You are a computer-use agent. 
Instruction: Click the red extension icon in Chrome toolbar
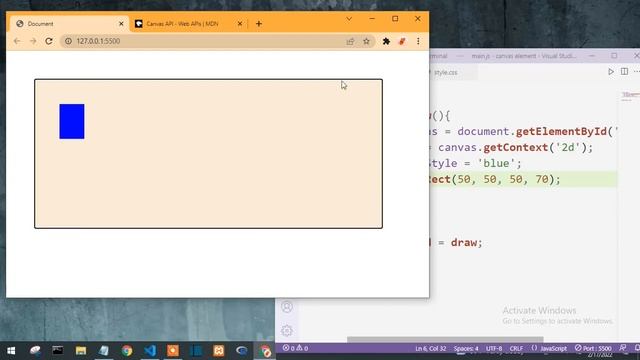[402, 41]
